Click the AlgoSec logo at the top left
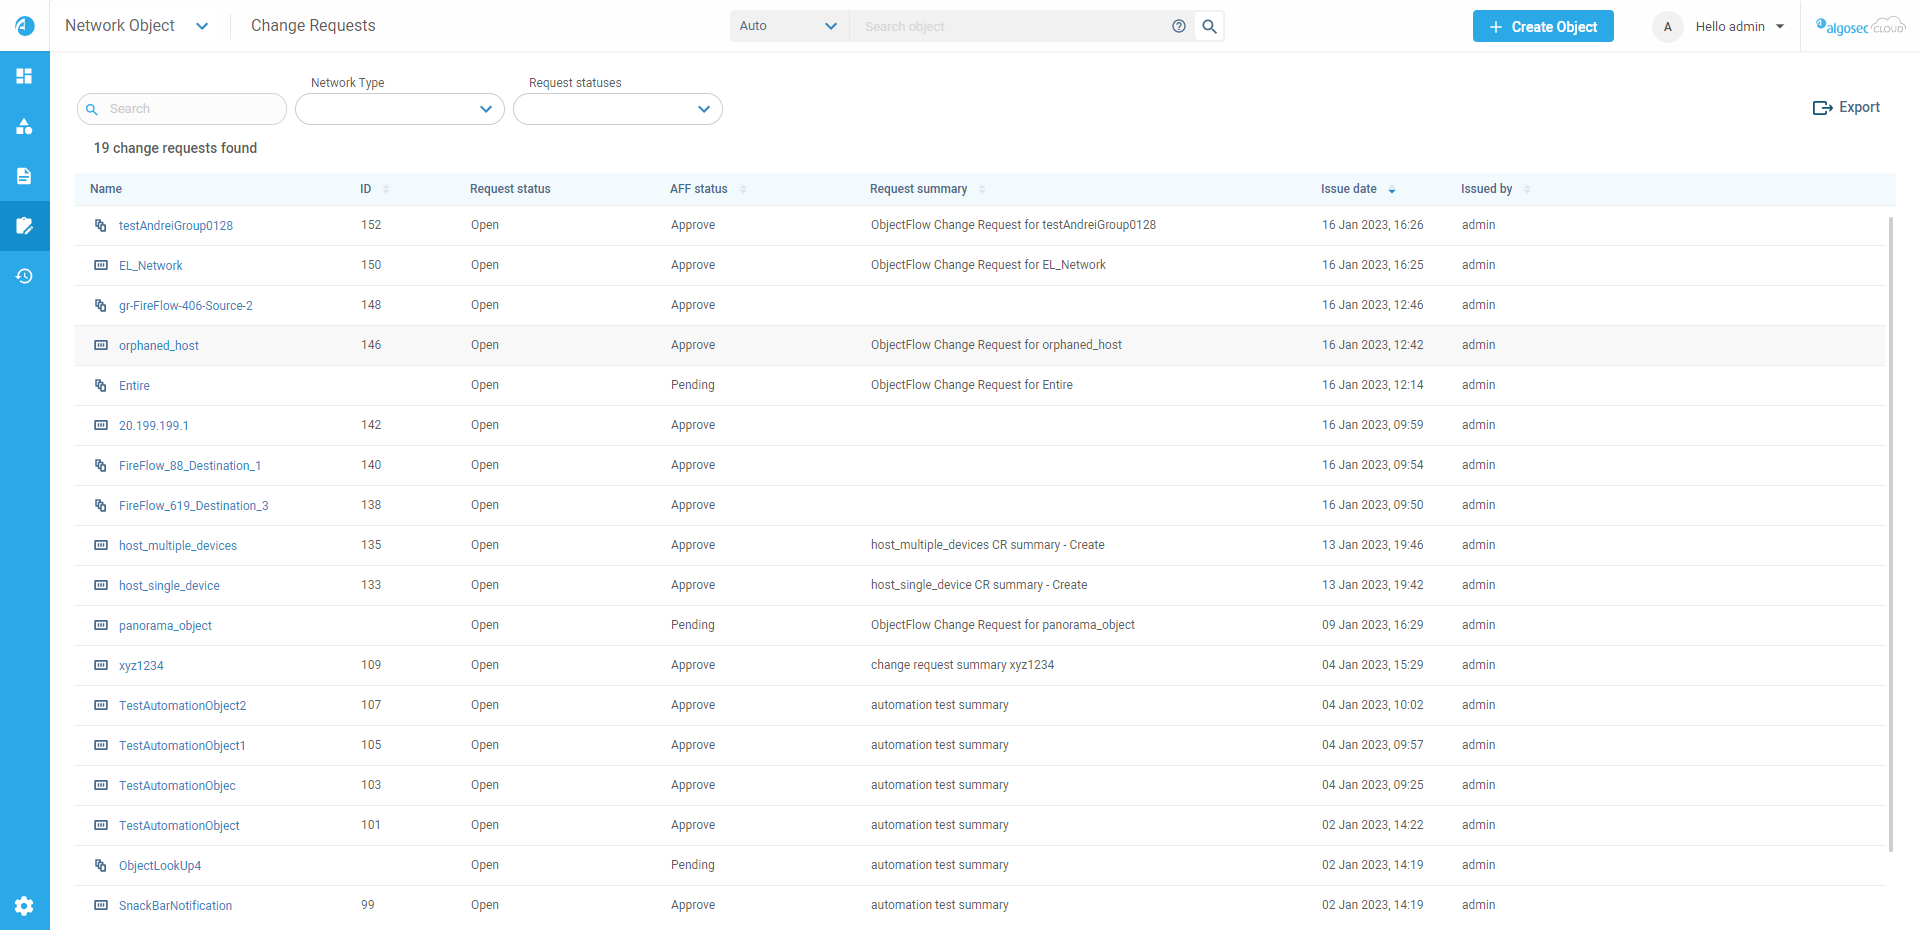Image resolution: width=1920 pixels, height=930 pixels. [24, 26]
